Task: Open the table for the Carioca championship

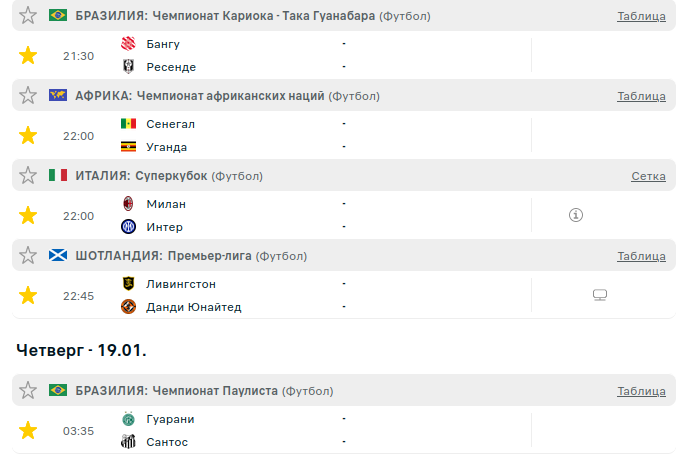Action: pyautogui.click(x=641, y=16)
